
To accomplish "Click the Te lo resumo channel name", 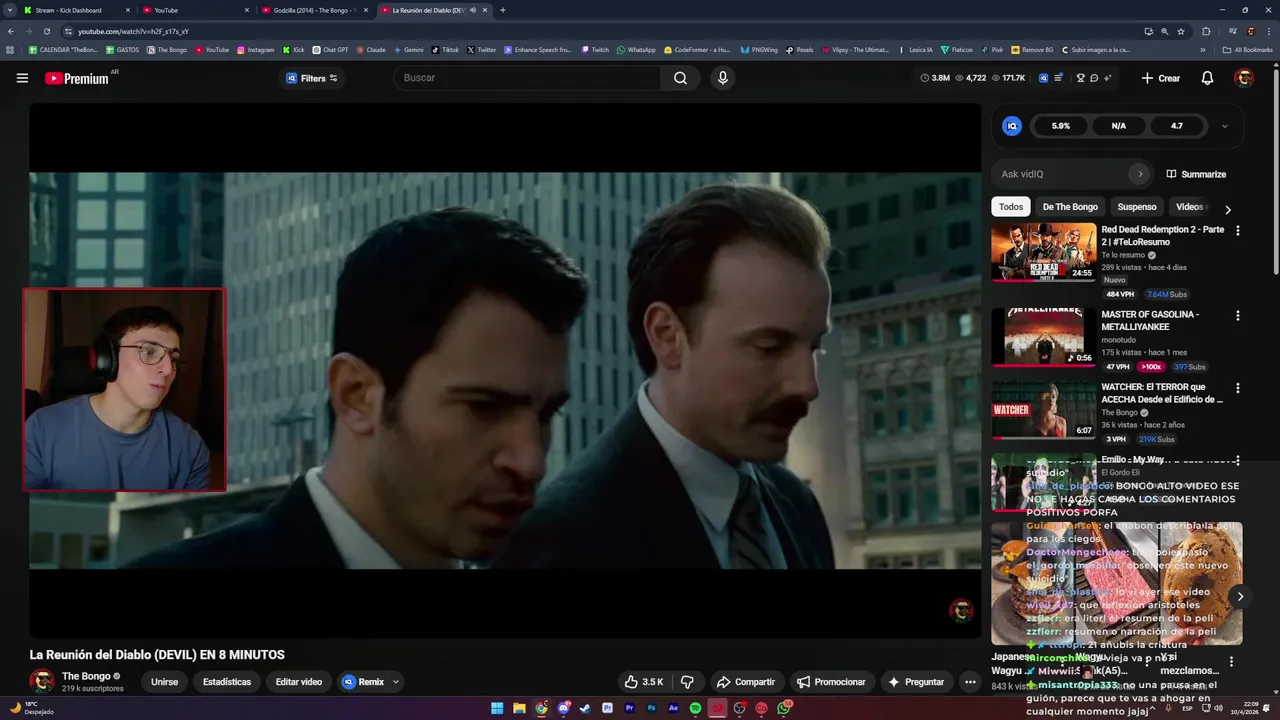I will (x=1123, y=255).
